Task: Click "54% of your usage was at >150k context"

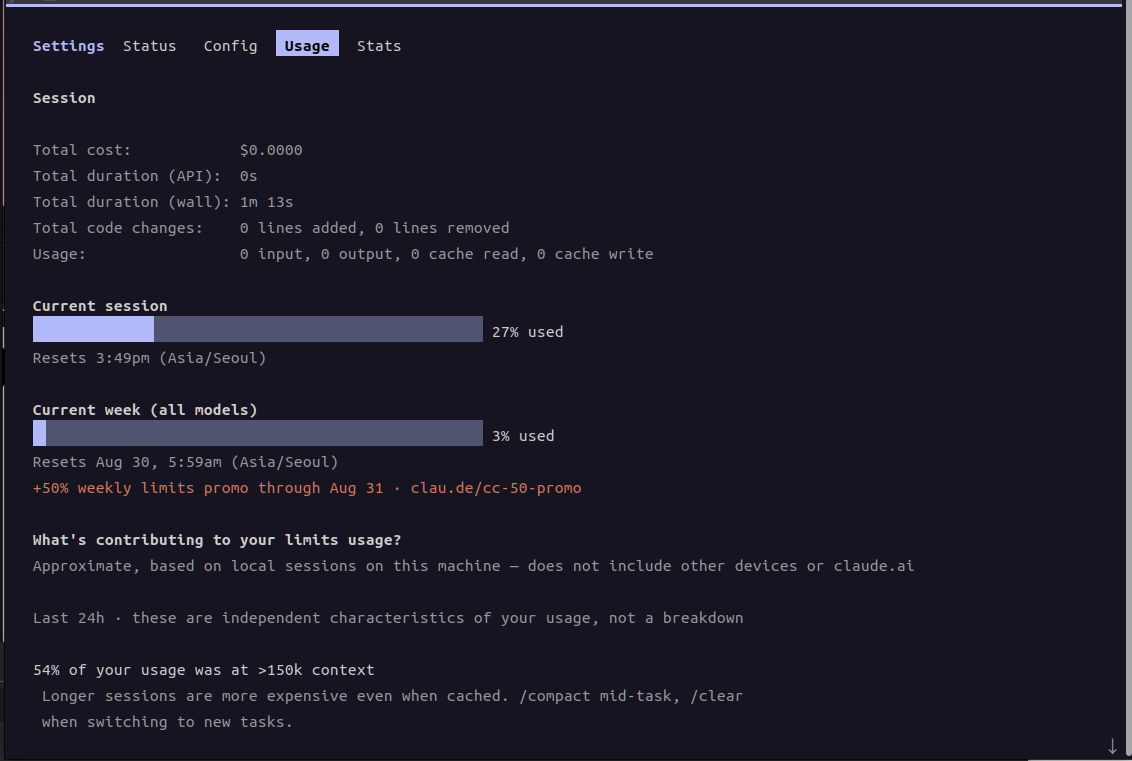Action: click(x=204, y=670)
